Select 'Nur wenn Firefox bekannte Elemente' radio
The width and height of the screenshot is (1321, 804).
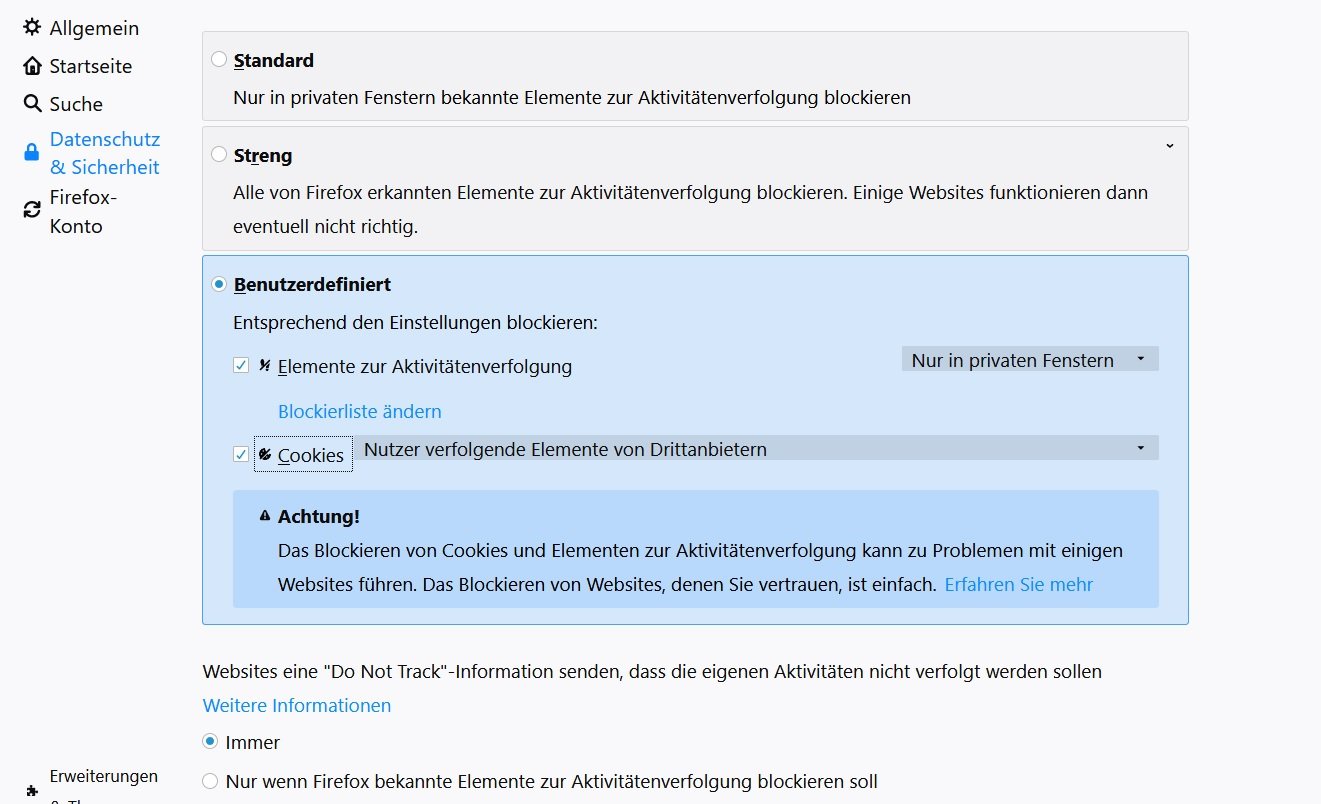(210, 781)
